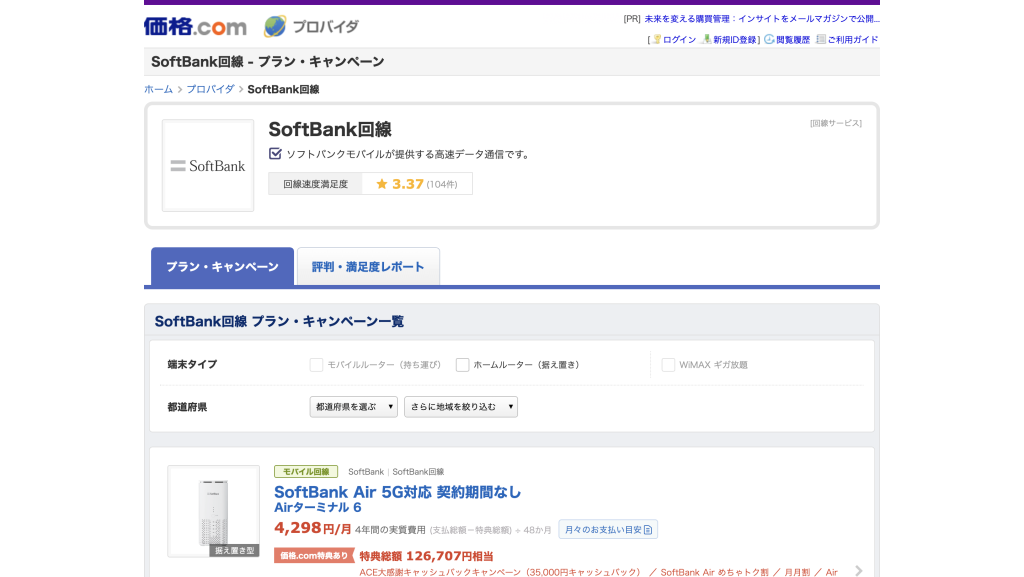Click the 4,298円/月 price

(x=313, y=528)
